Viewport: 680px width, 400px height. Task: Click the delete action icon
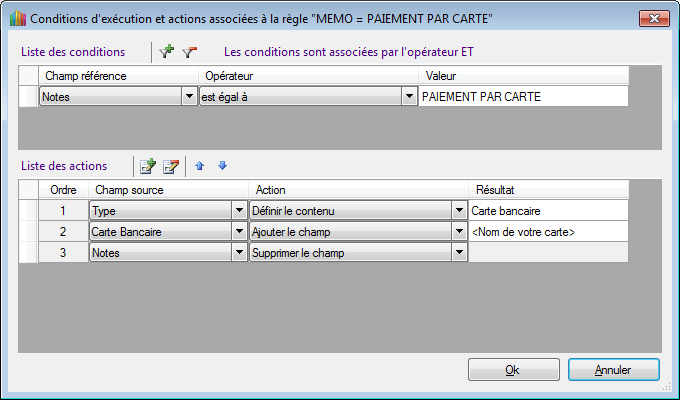point(170,166)
